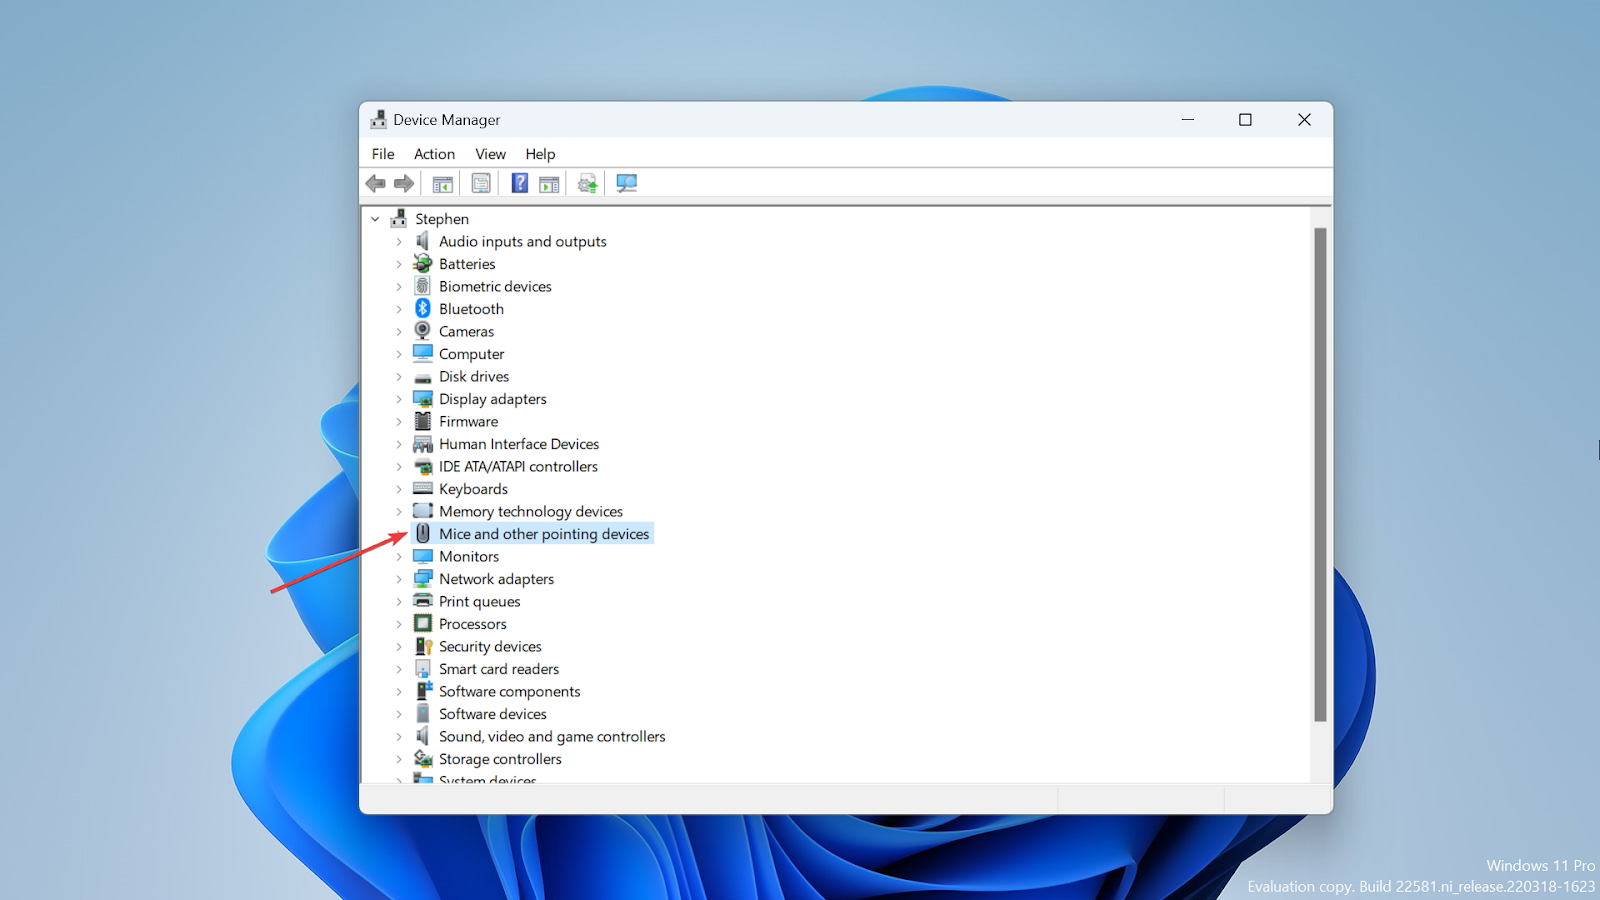This screenshot has width=1600, height=900.
Task: Click the Print queues printer icon
Action: pyautogui.click(x=423, y=601)
